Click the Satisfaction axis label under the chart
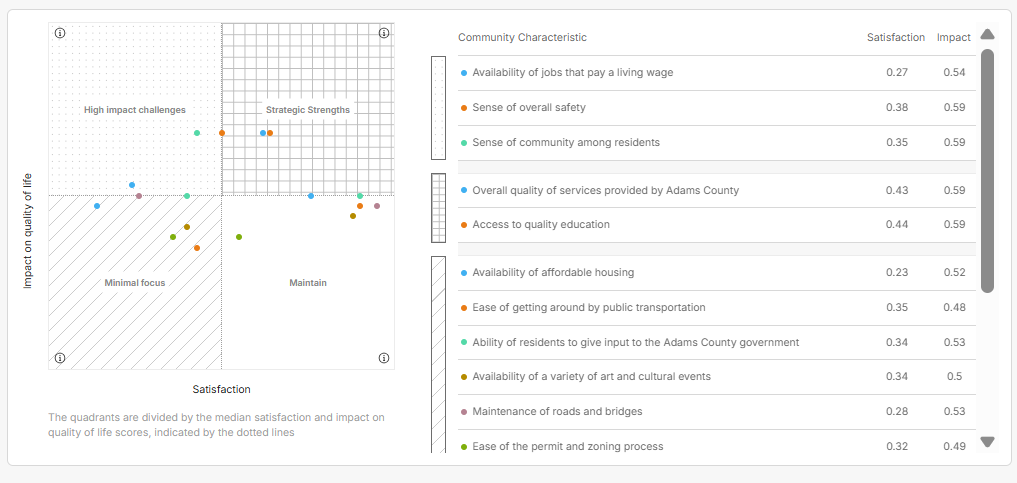The height and width of the screenshot is (483, 1017). pos(221,390)
